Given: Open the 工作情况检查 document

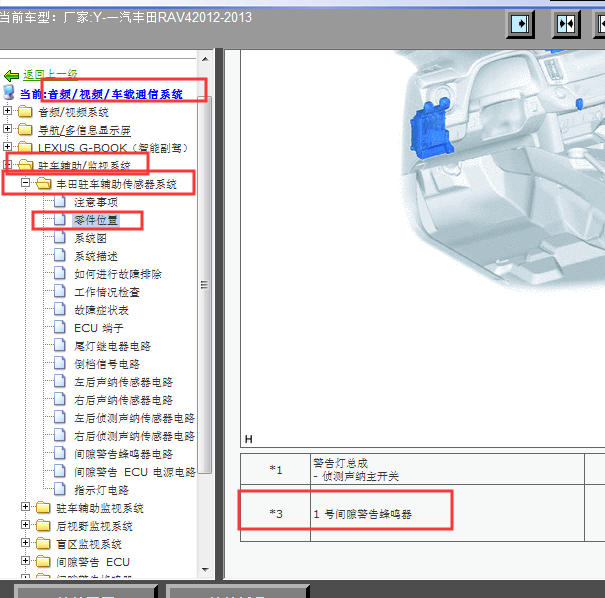Looking at the screenshot, I should (x=107, y=292).
